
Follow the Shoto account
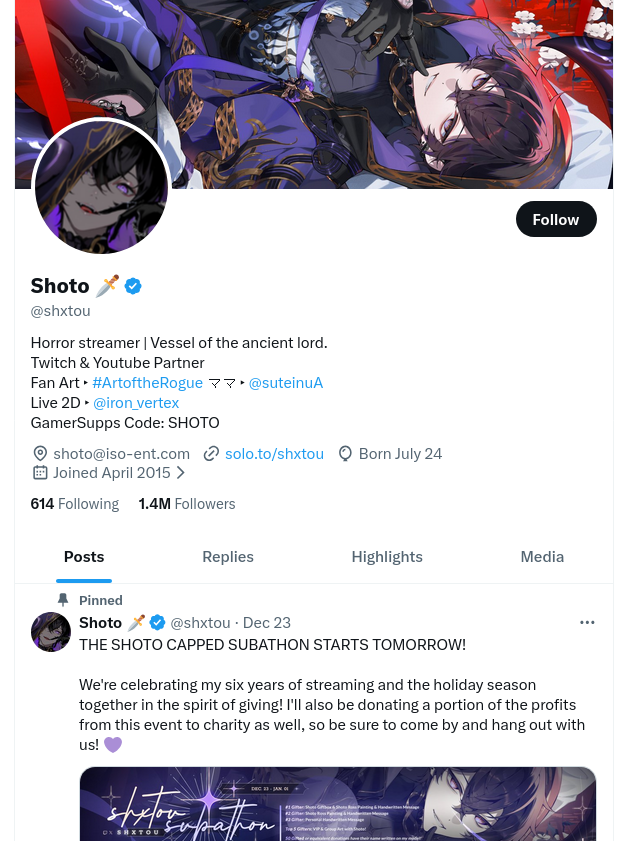pyautogui.click(x=556, y=219)
